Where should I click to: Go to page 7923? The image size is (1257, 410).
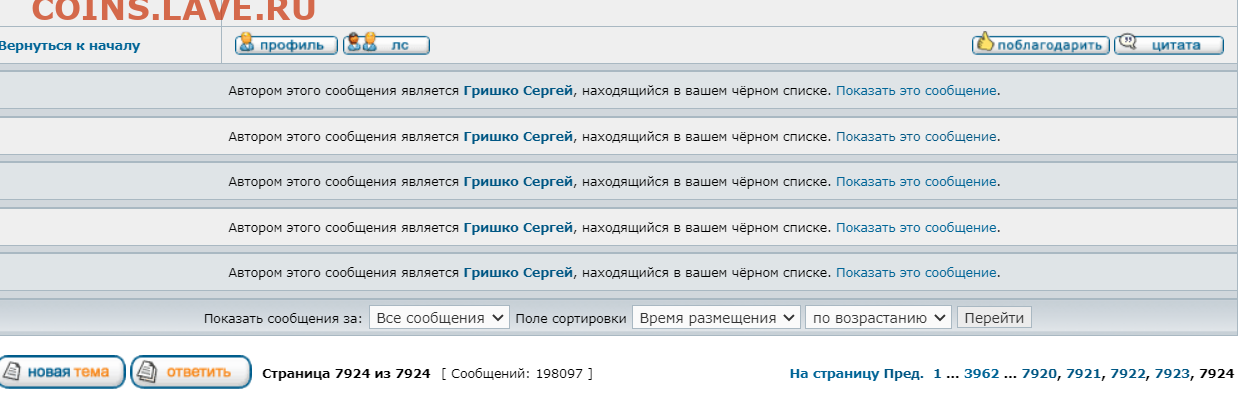[1172, 374]
